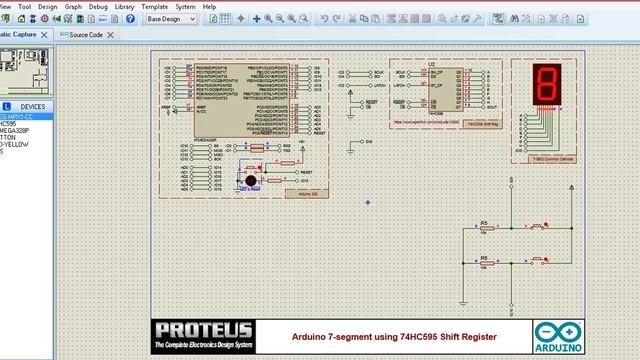Click the title text "Arduino 7-segment using 74HC595 Shift Register"
Screen dimensions: 640x360
(394, 337)
